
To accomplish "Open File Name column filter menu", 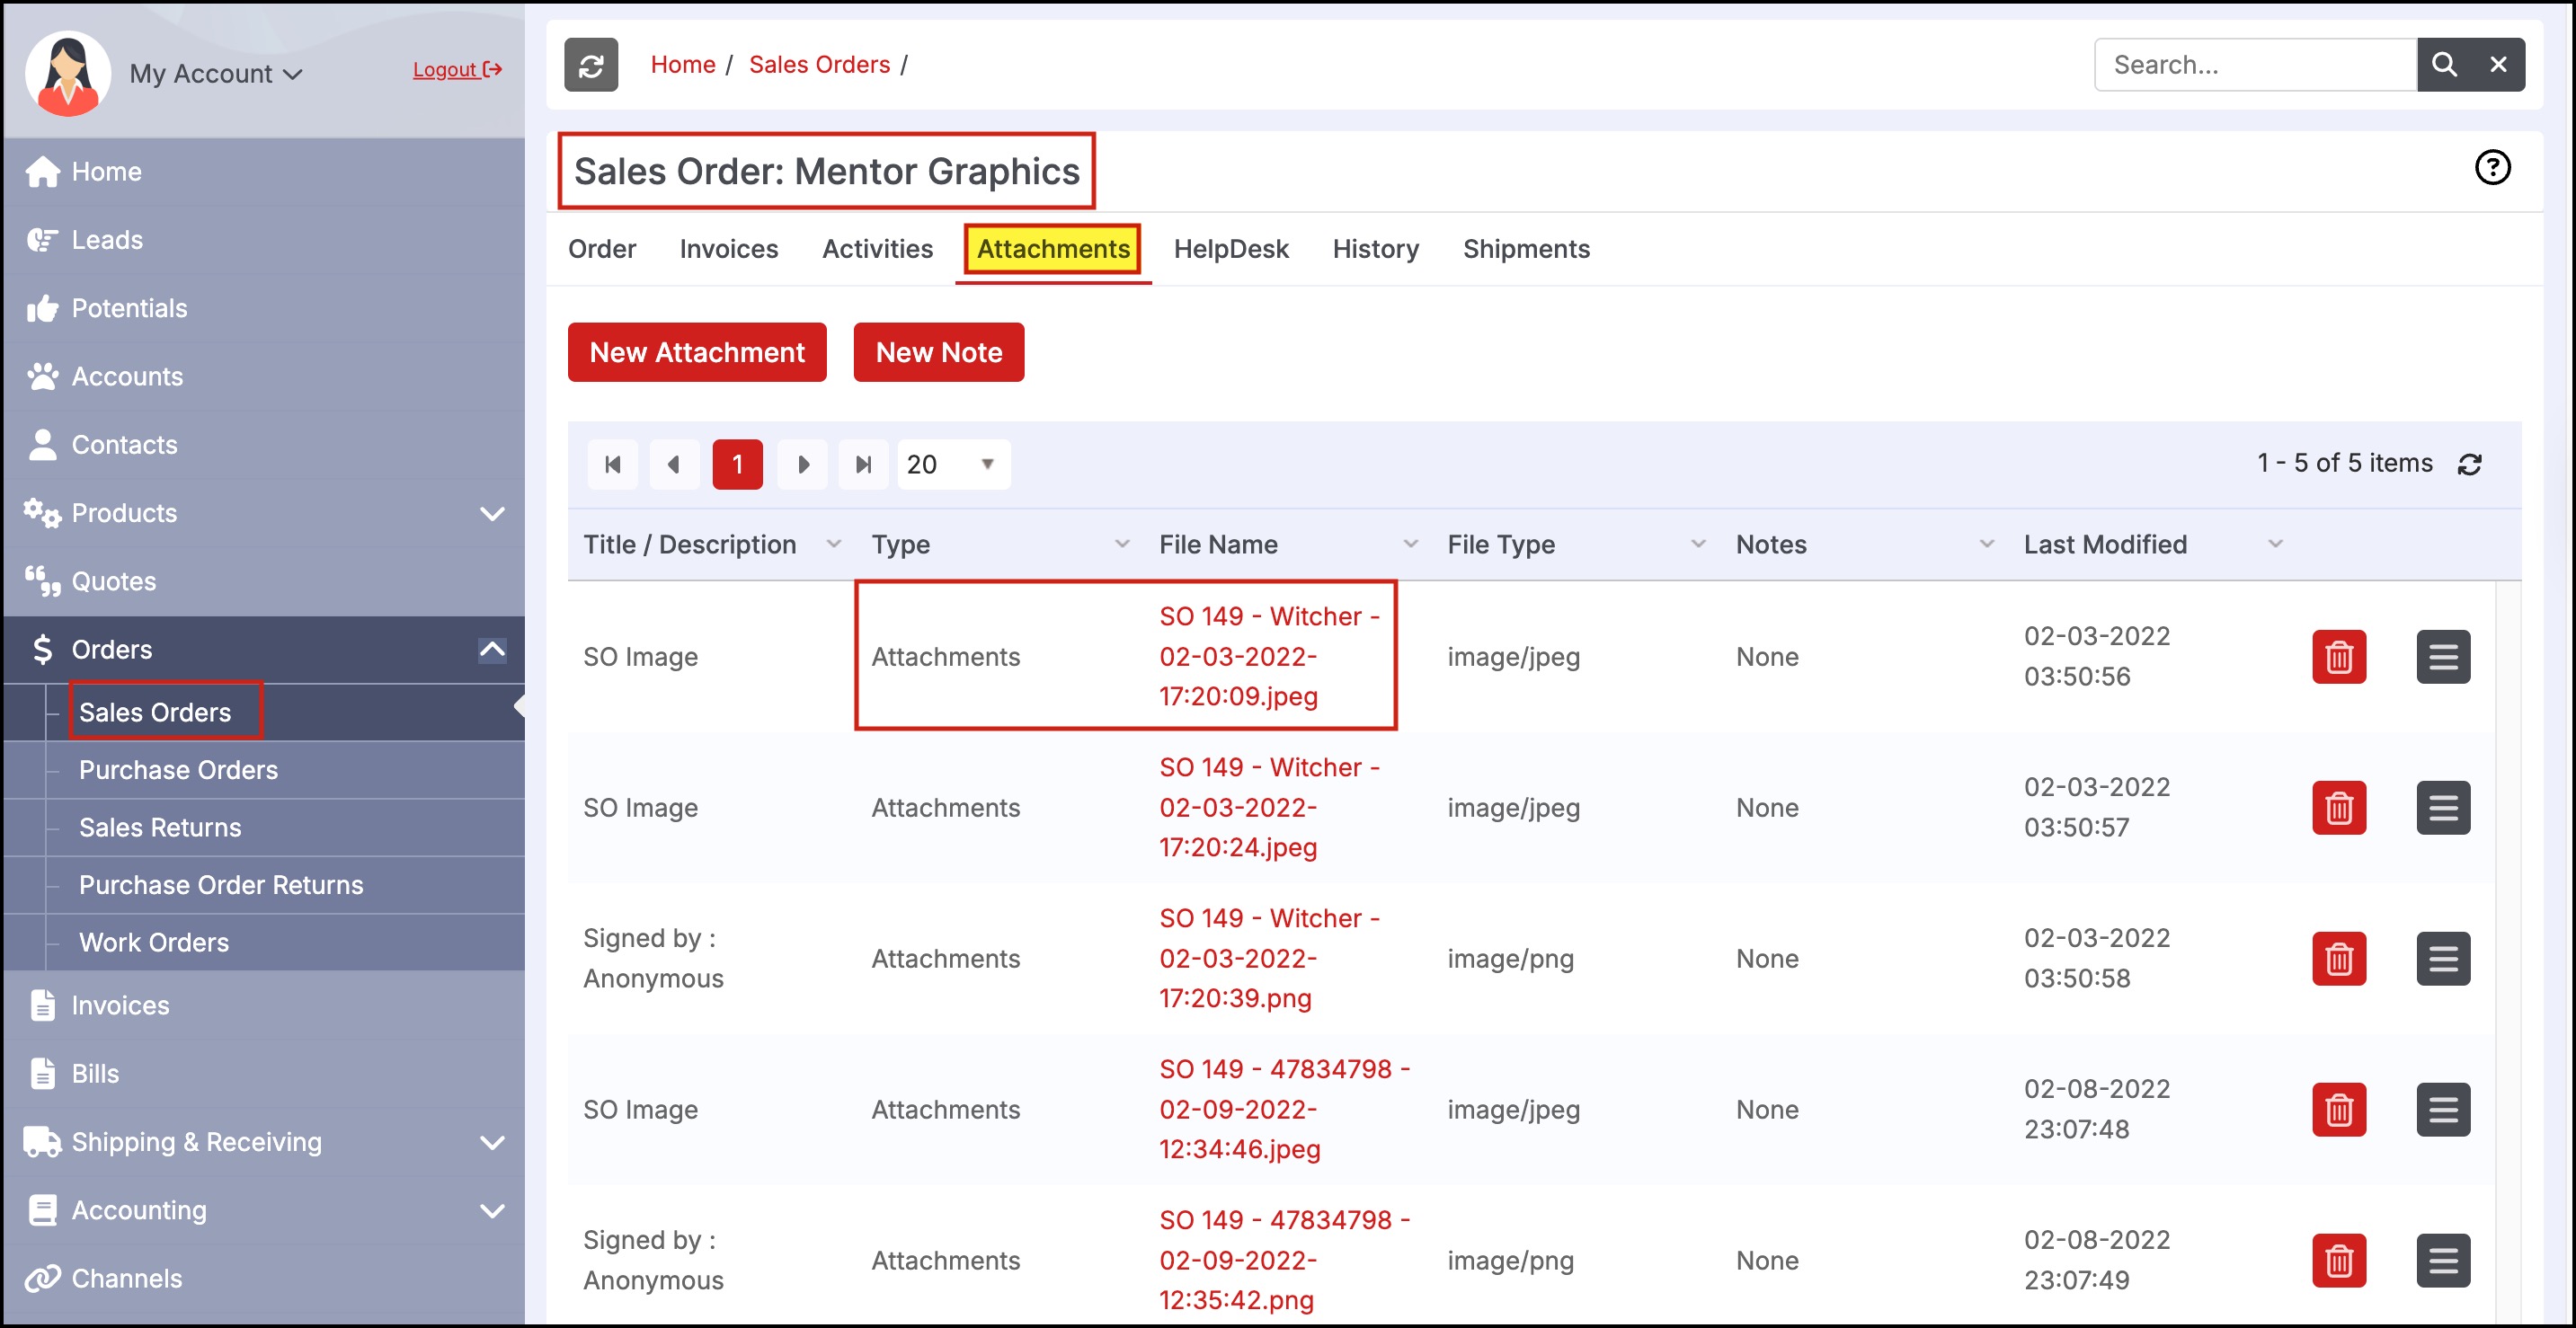I will 1411,544.
